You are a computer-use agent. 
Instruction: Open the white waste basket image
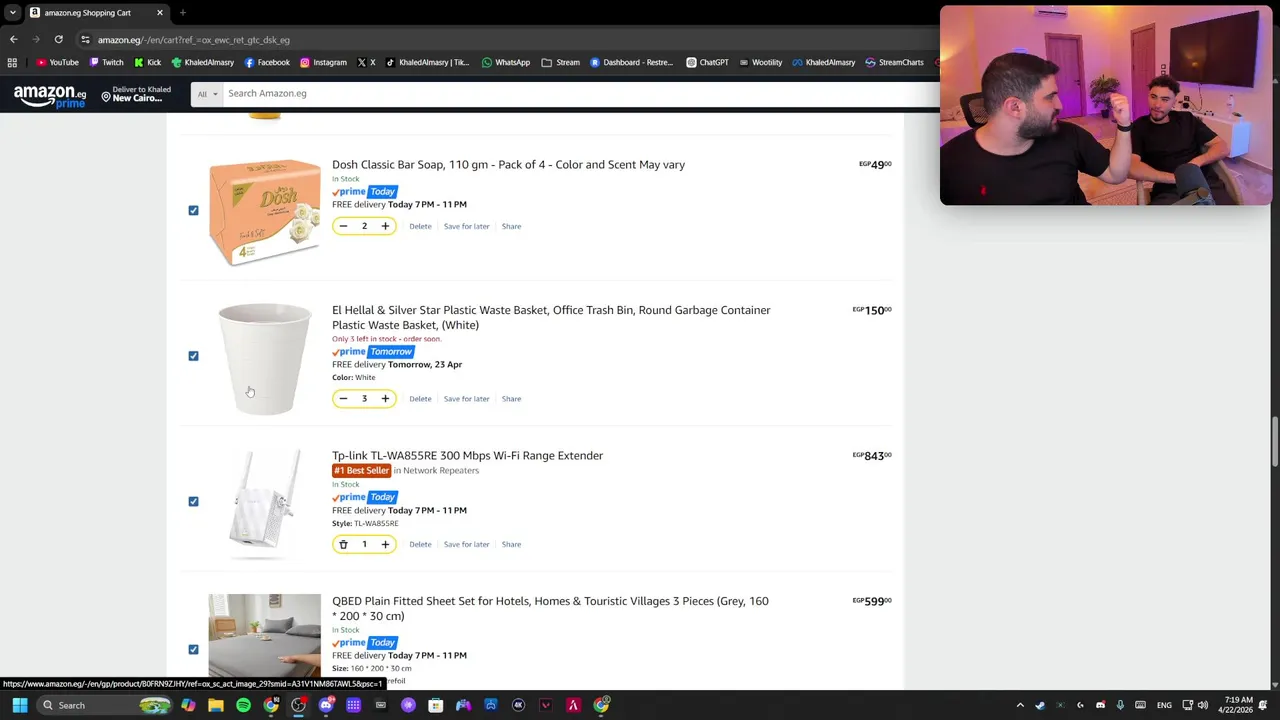[264, 358]
